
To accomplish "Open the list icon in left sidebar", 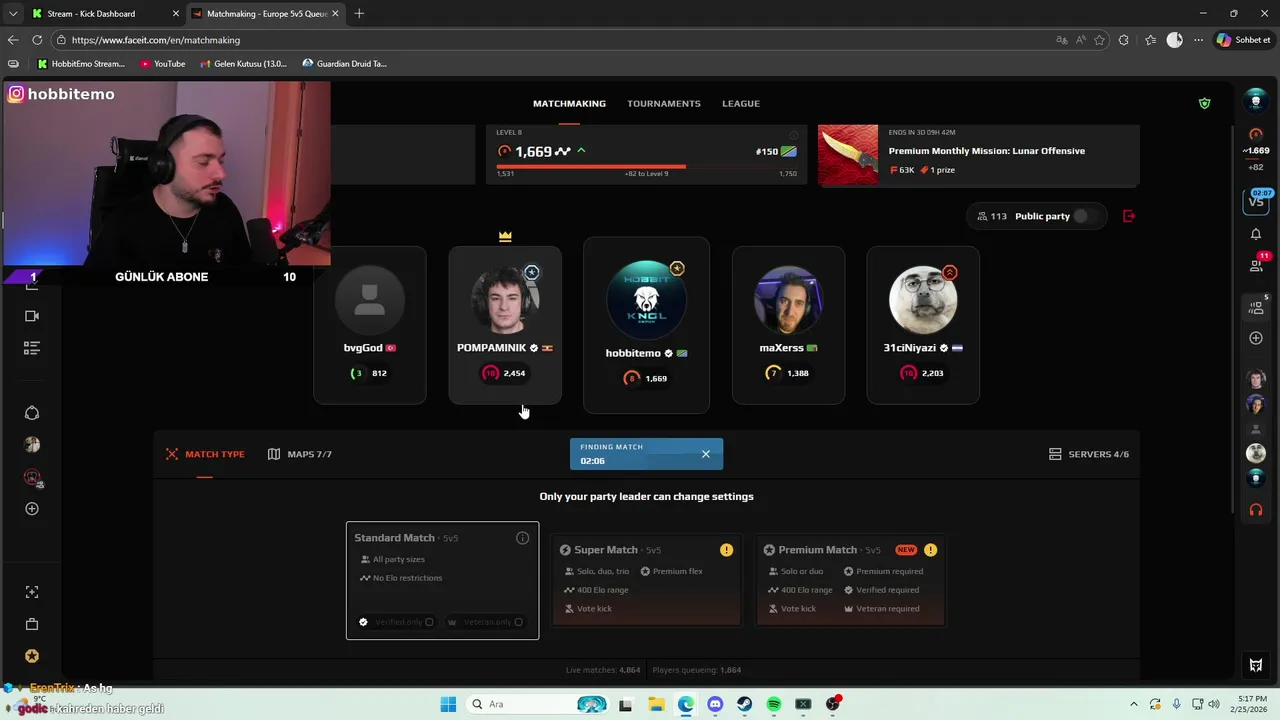I will (32, 348).
